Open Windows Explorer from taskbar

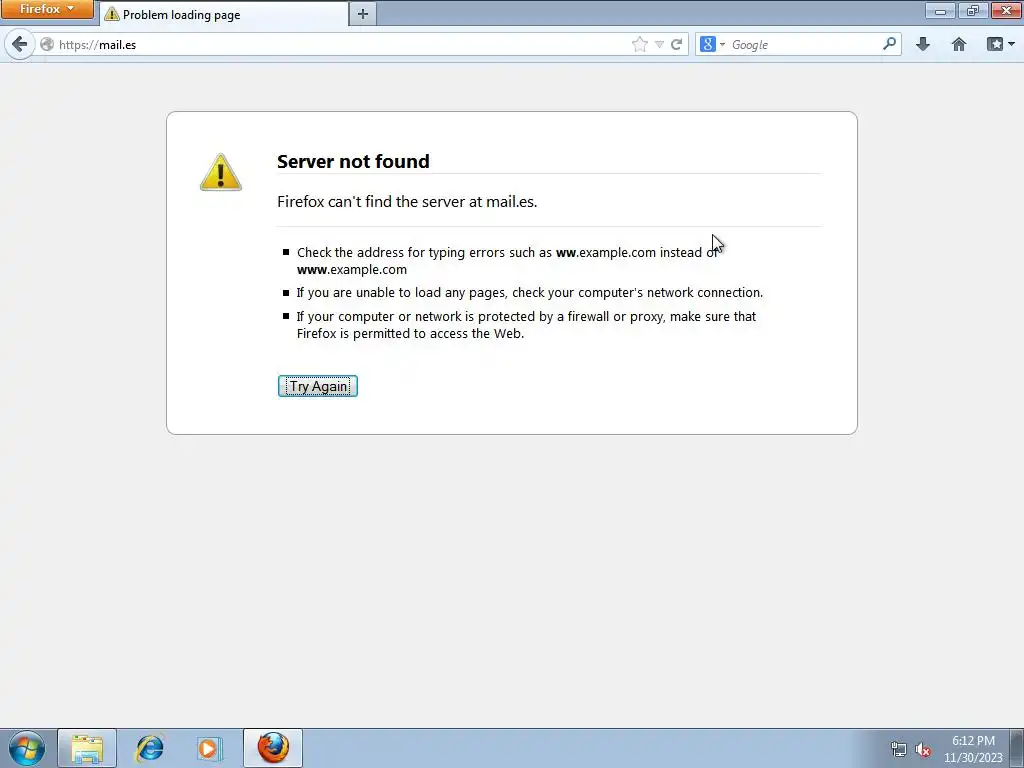(x=87, y=748)
